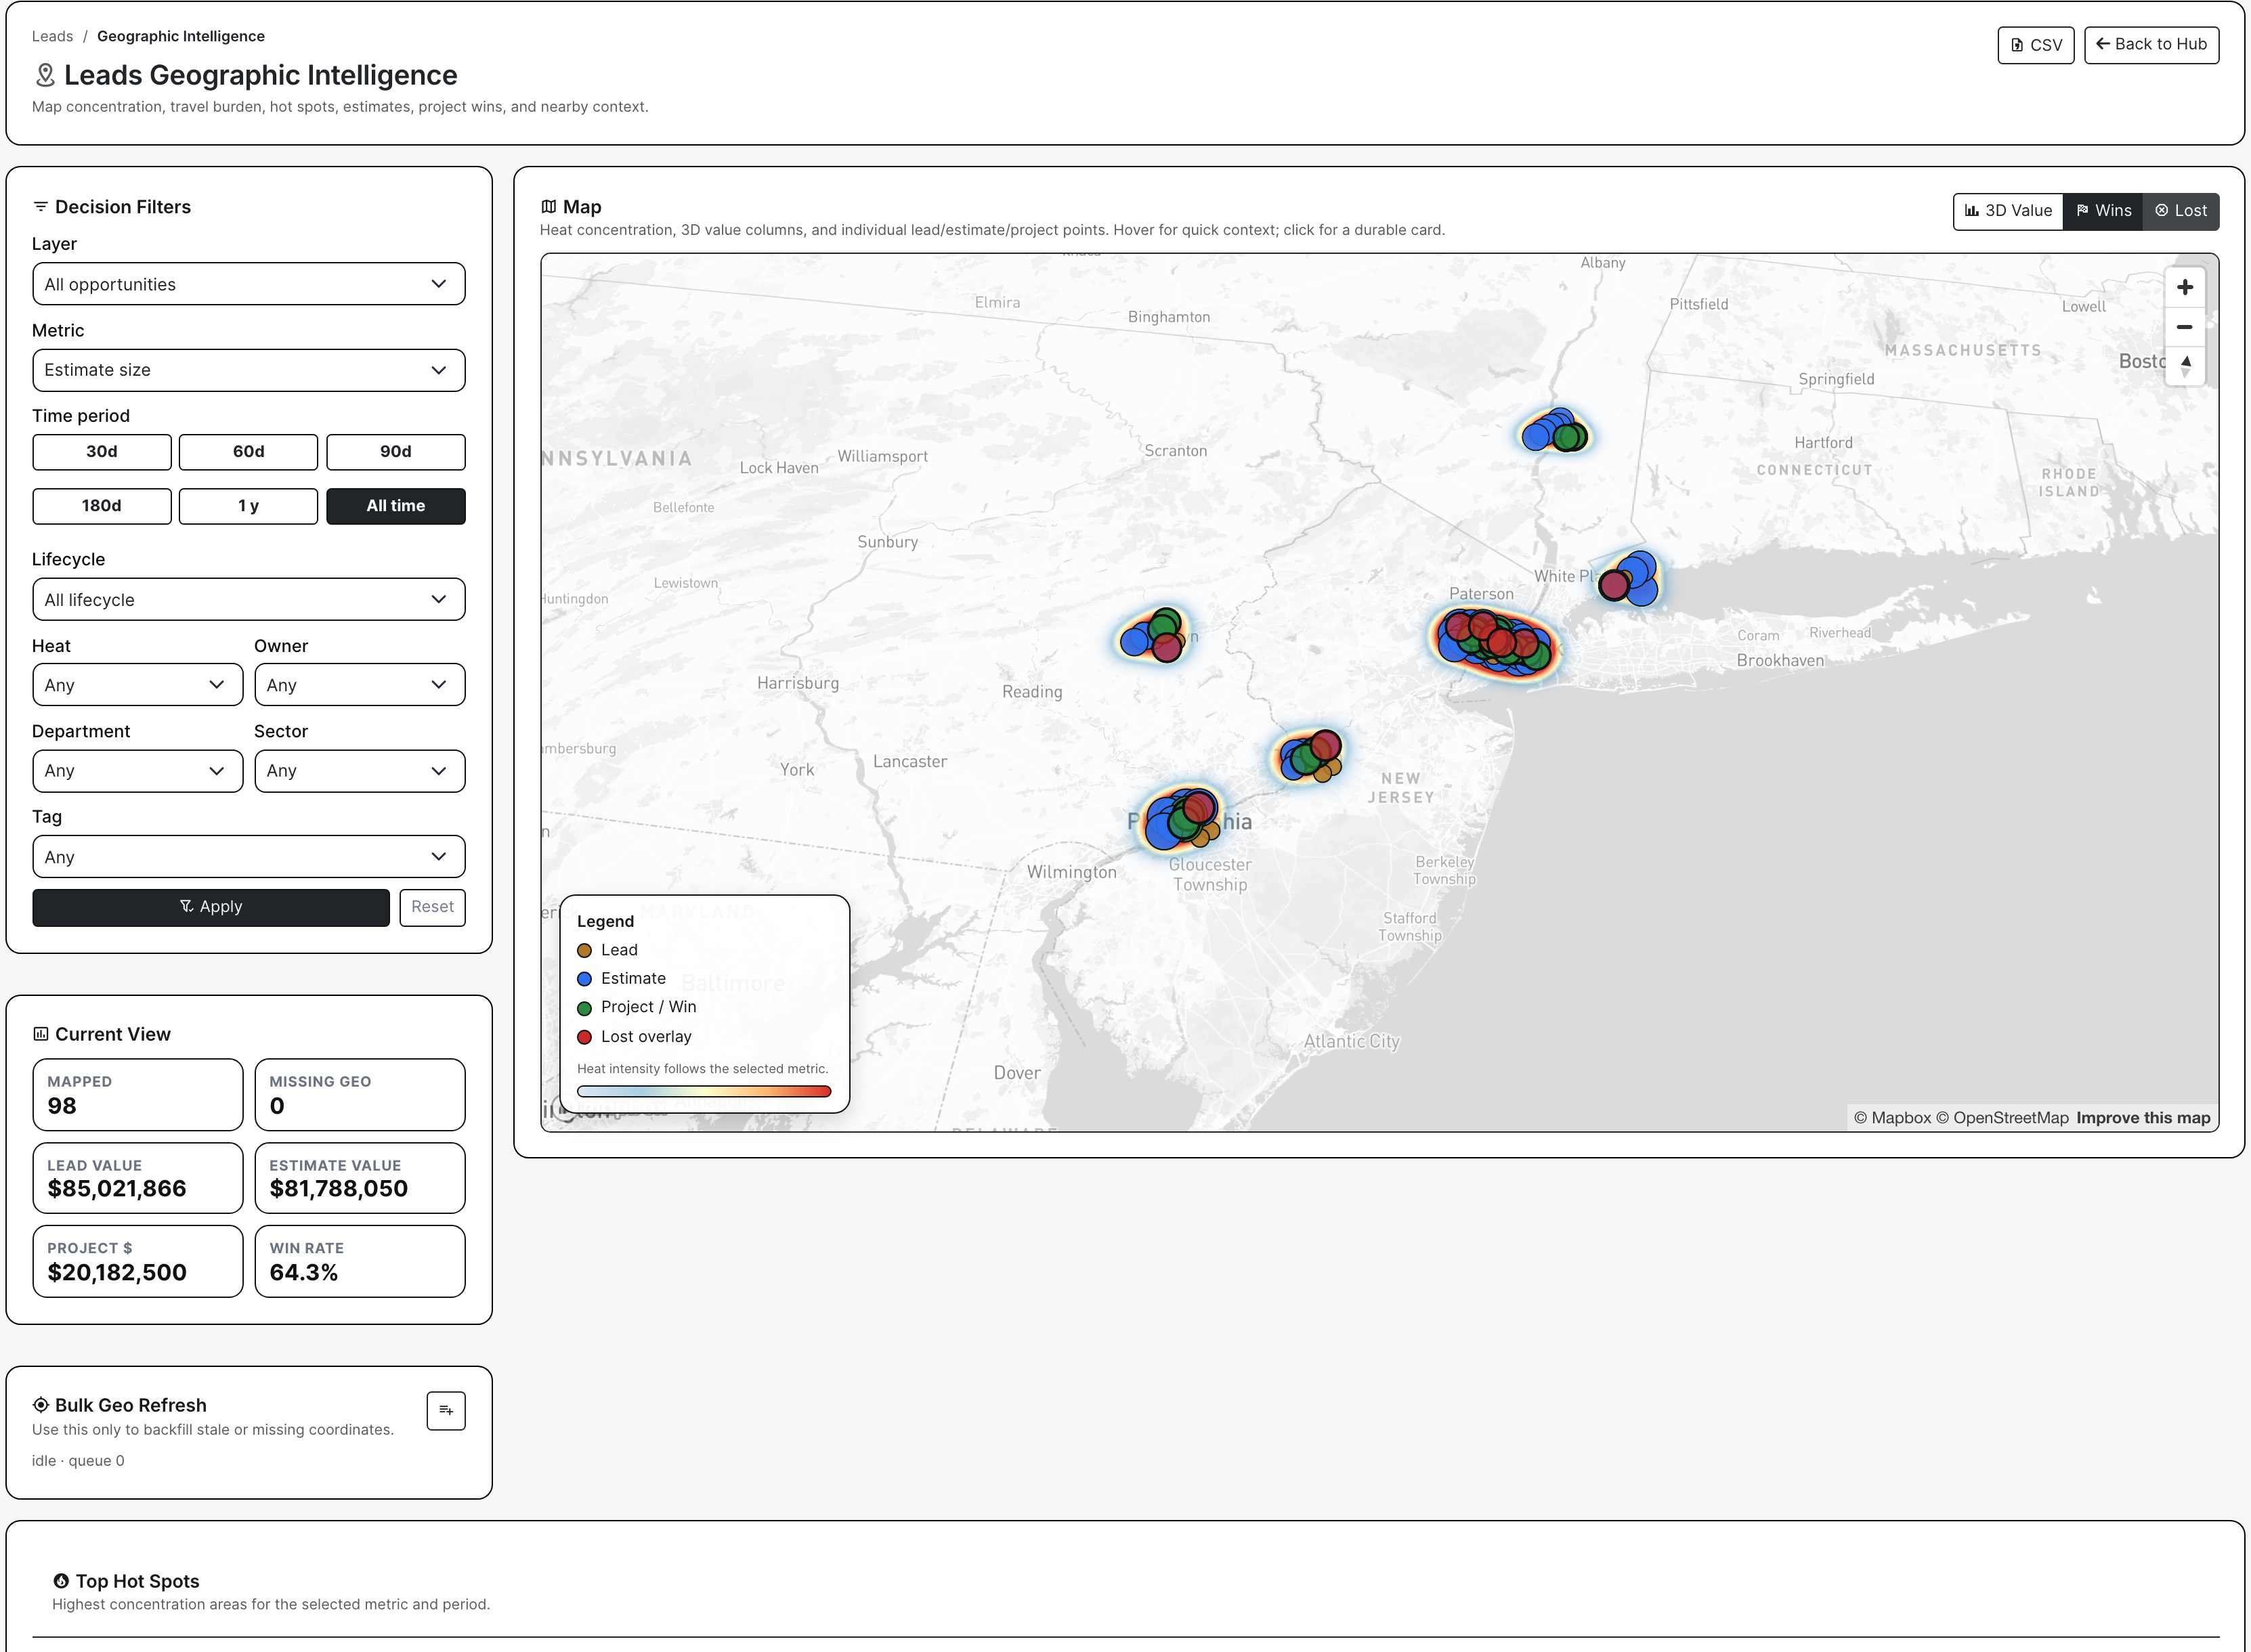Click Geographic Intelligence breadcrumb item
Image resolution: width=2251 pixels, height=1652 pixels.
click(181, 36)
